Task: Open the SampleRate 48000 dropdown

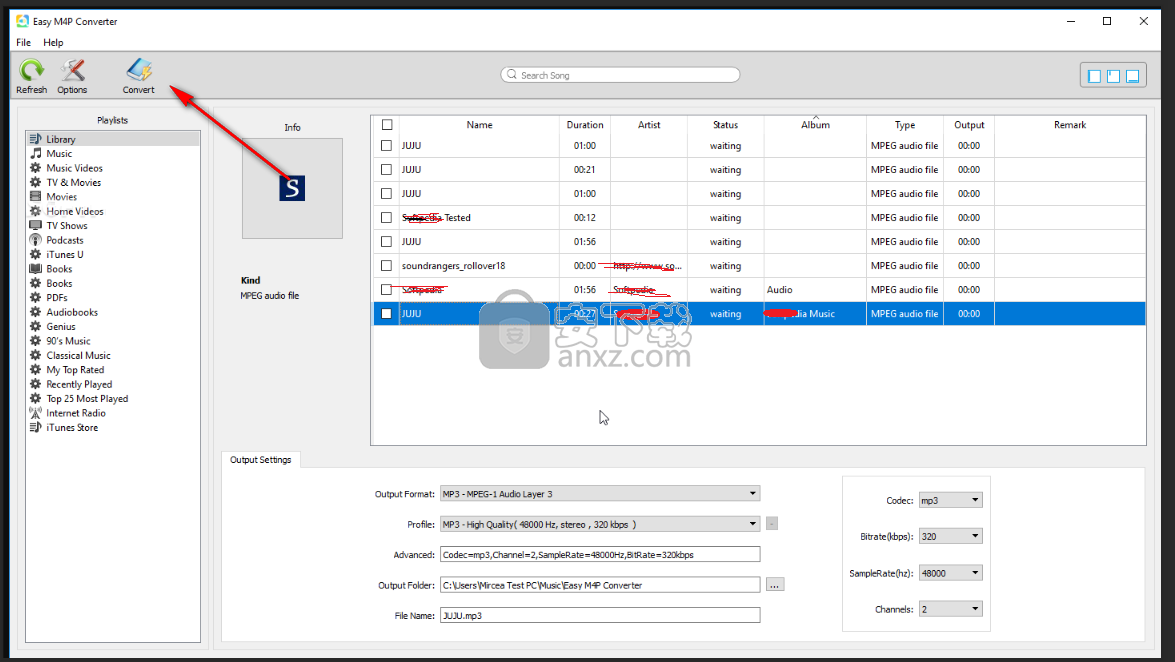Action: (x=950, y=573)
